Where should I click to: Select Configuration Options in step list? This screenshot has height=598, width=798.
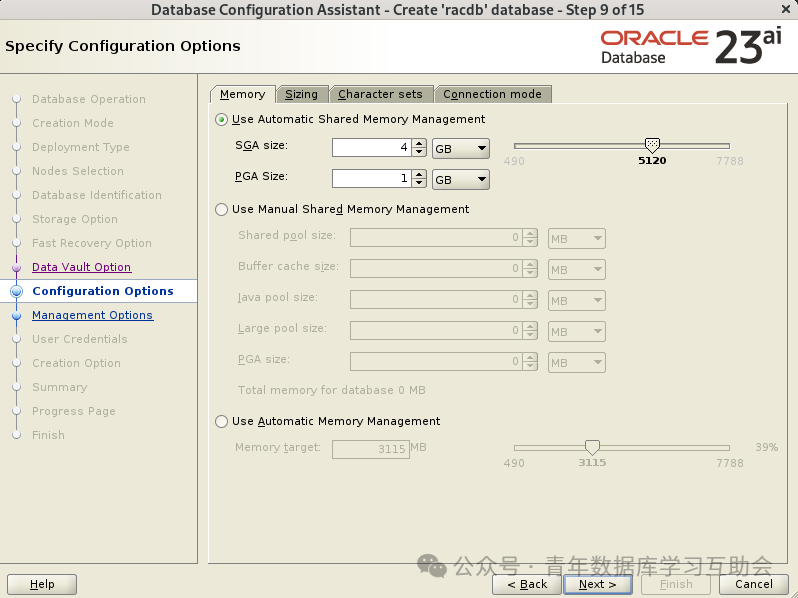coord(103,291)
